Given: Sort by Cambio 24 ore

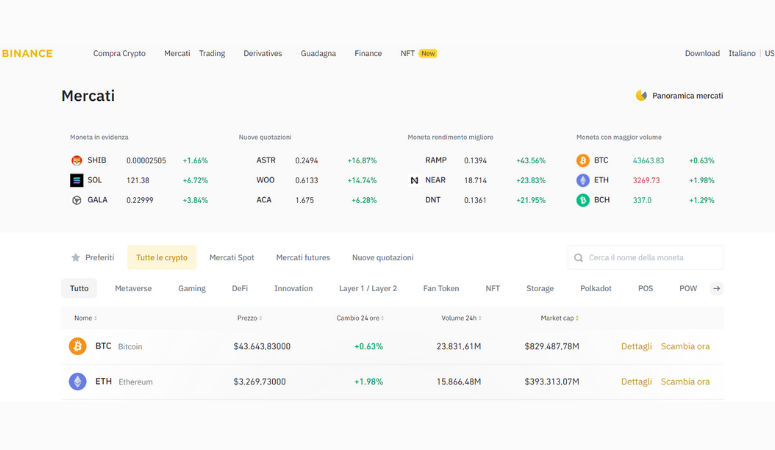Looking at the screenshot, I should click(360, 318).
